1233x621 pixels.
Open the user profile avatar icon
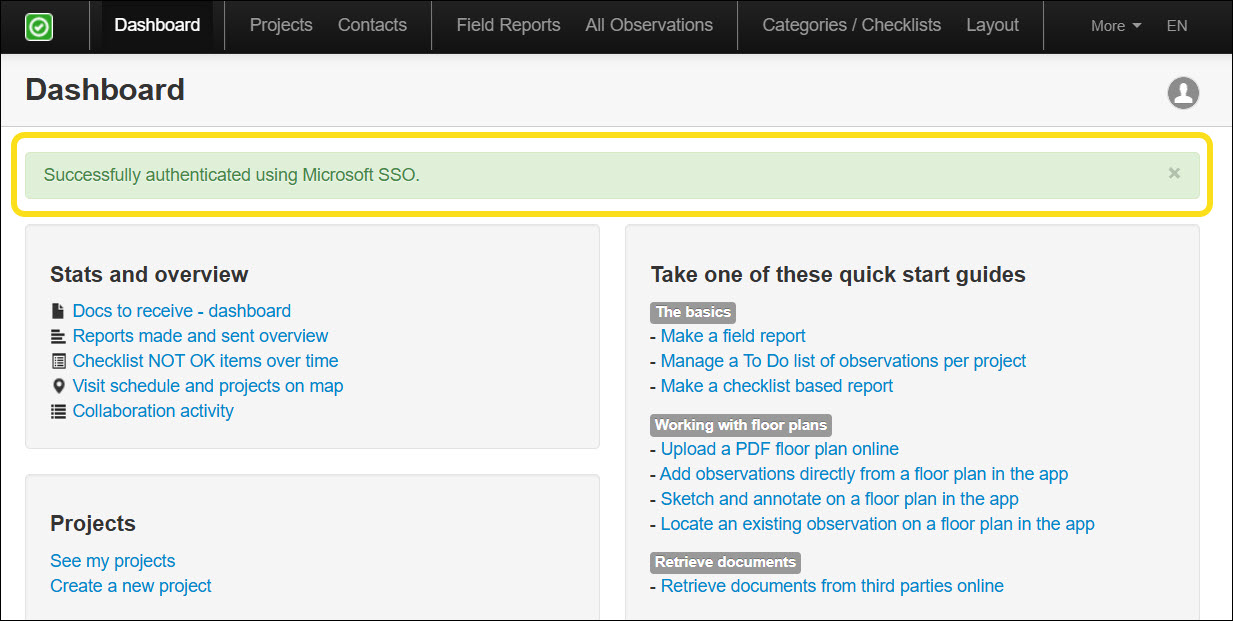[1183, 93]
